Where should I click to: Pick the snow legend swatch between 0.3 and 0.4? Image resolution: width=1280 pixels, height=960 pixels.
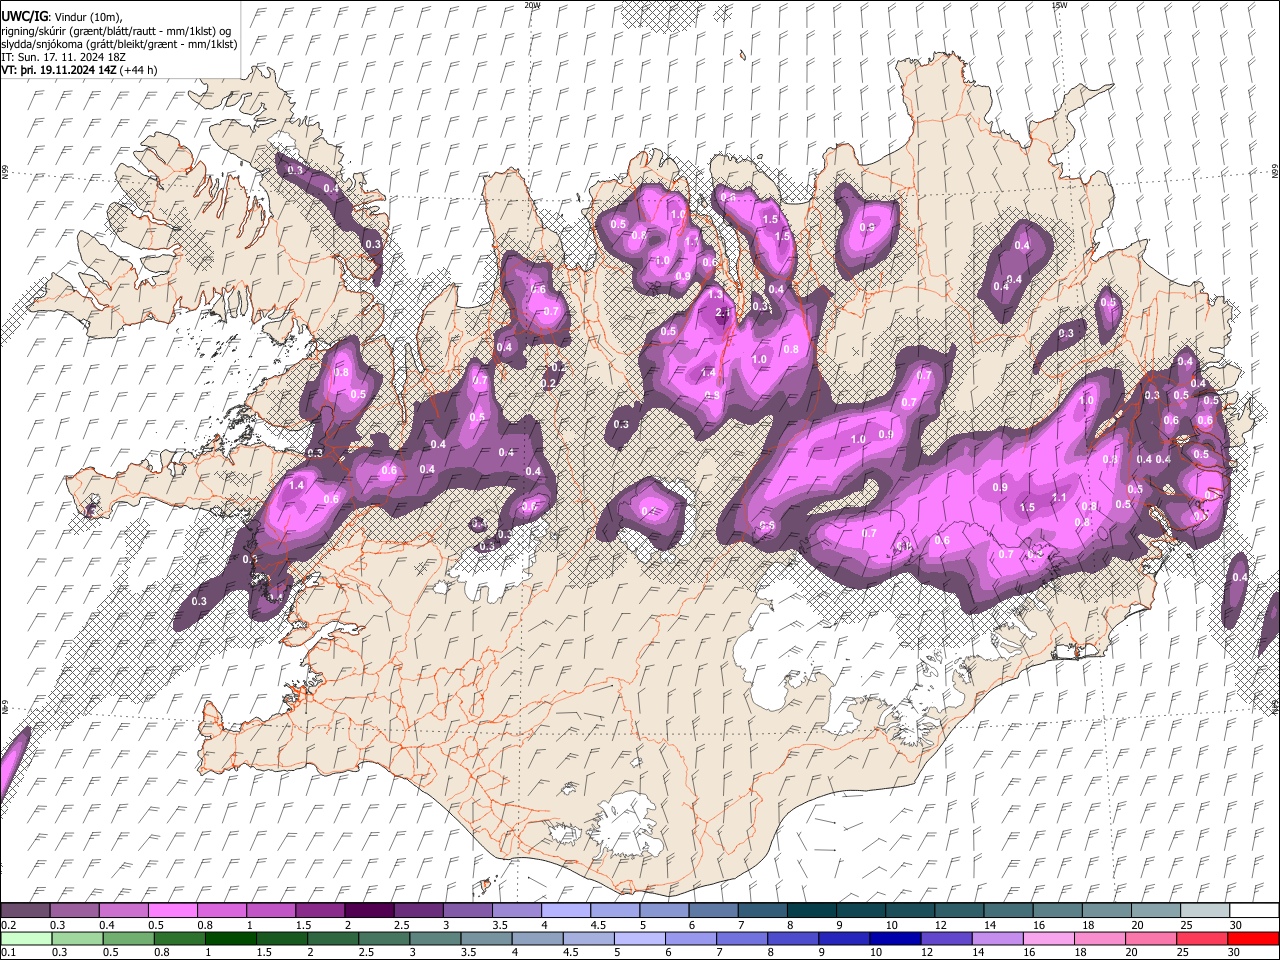pyautogui.click(x=74, y=911)
